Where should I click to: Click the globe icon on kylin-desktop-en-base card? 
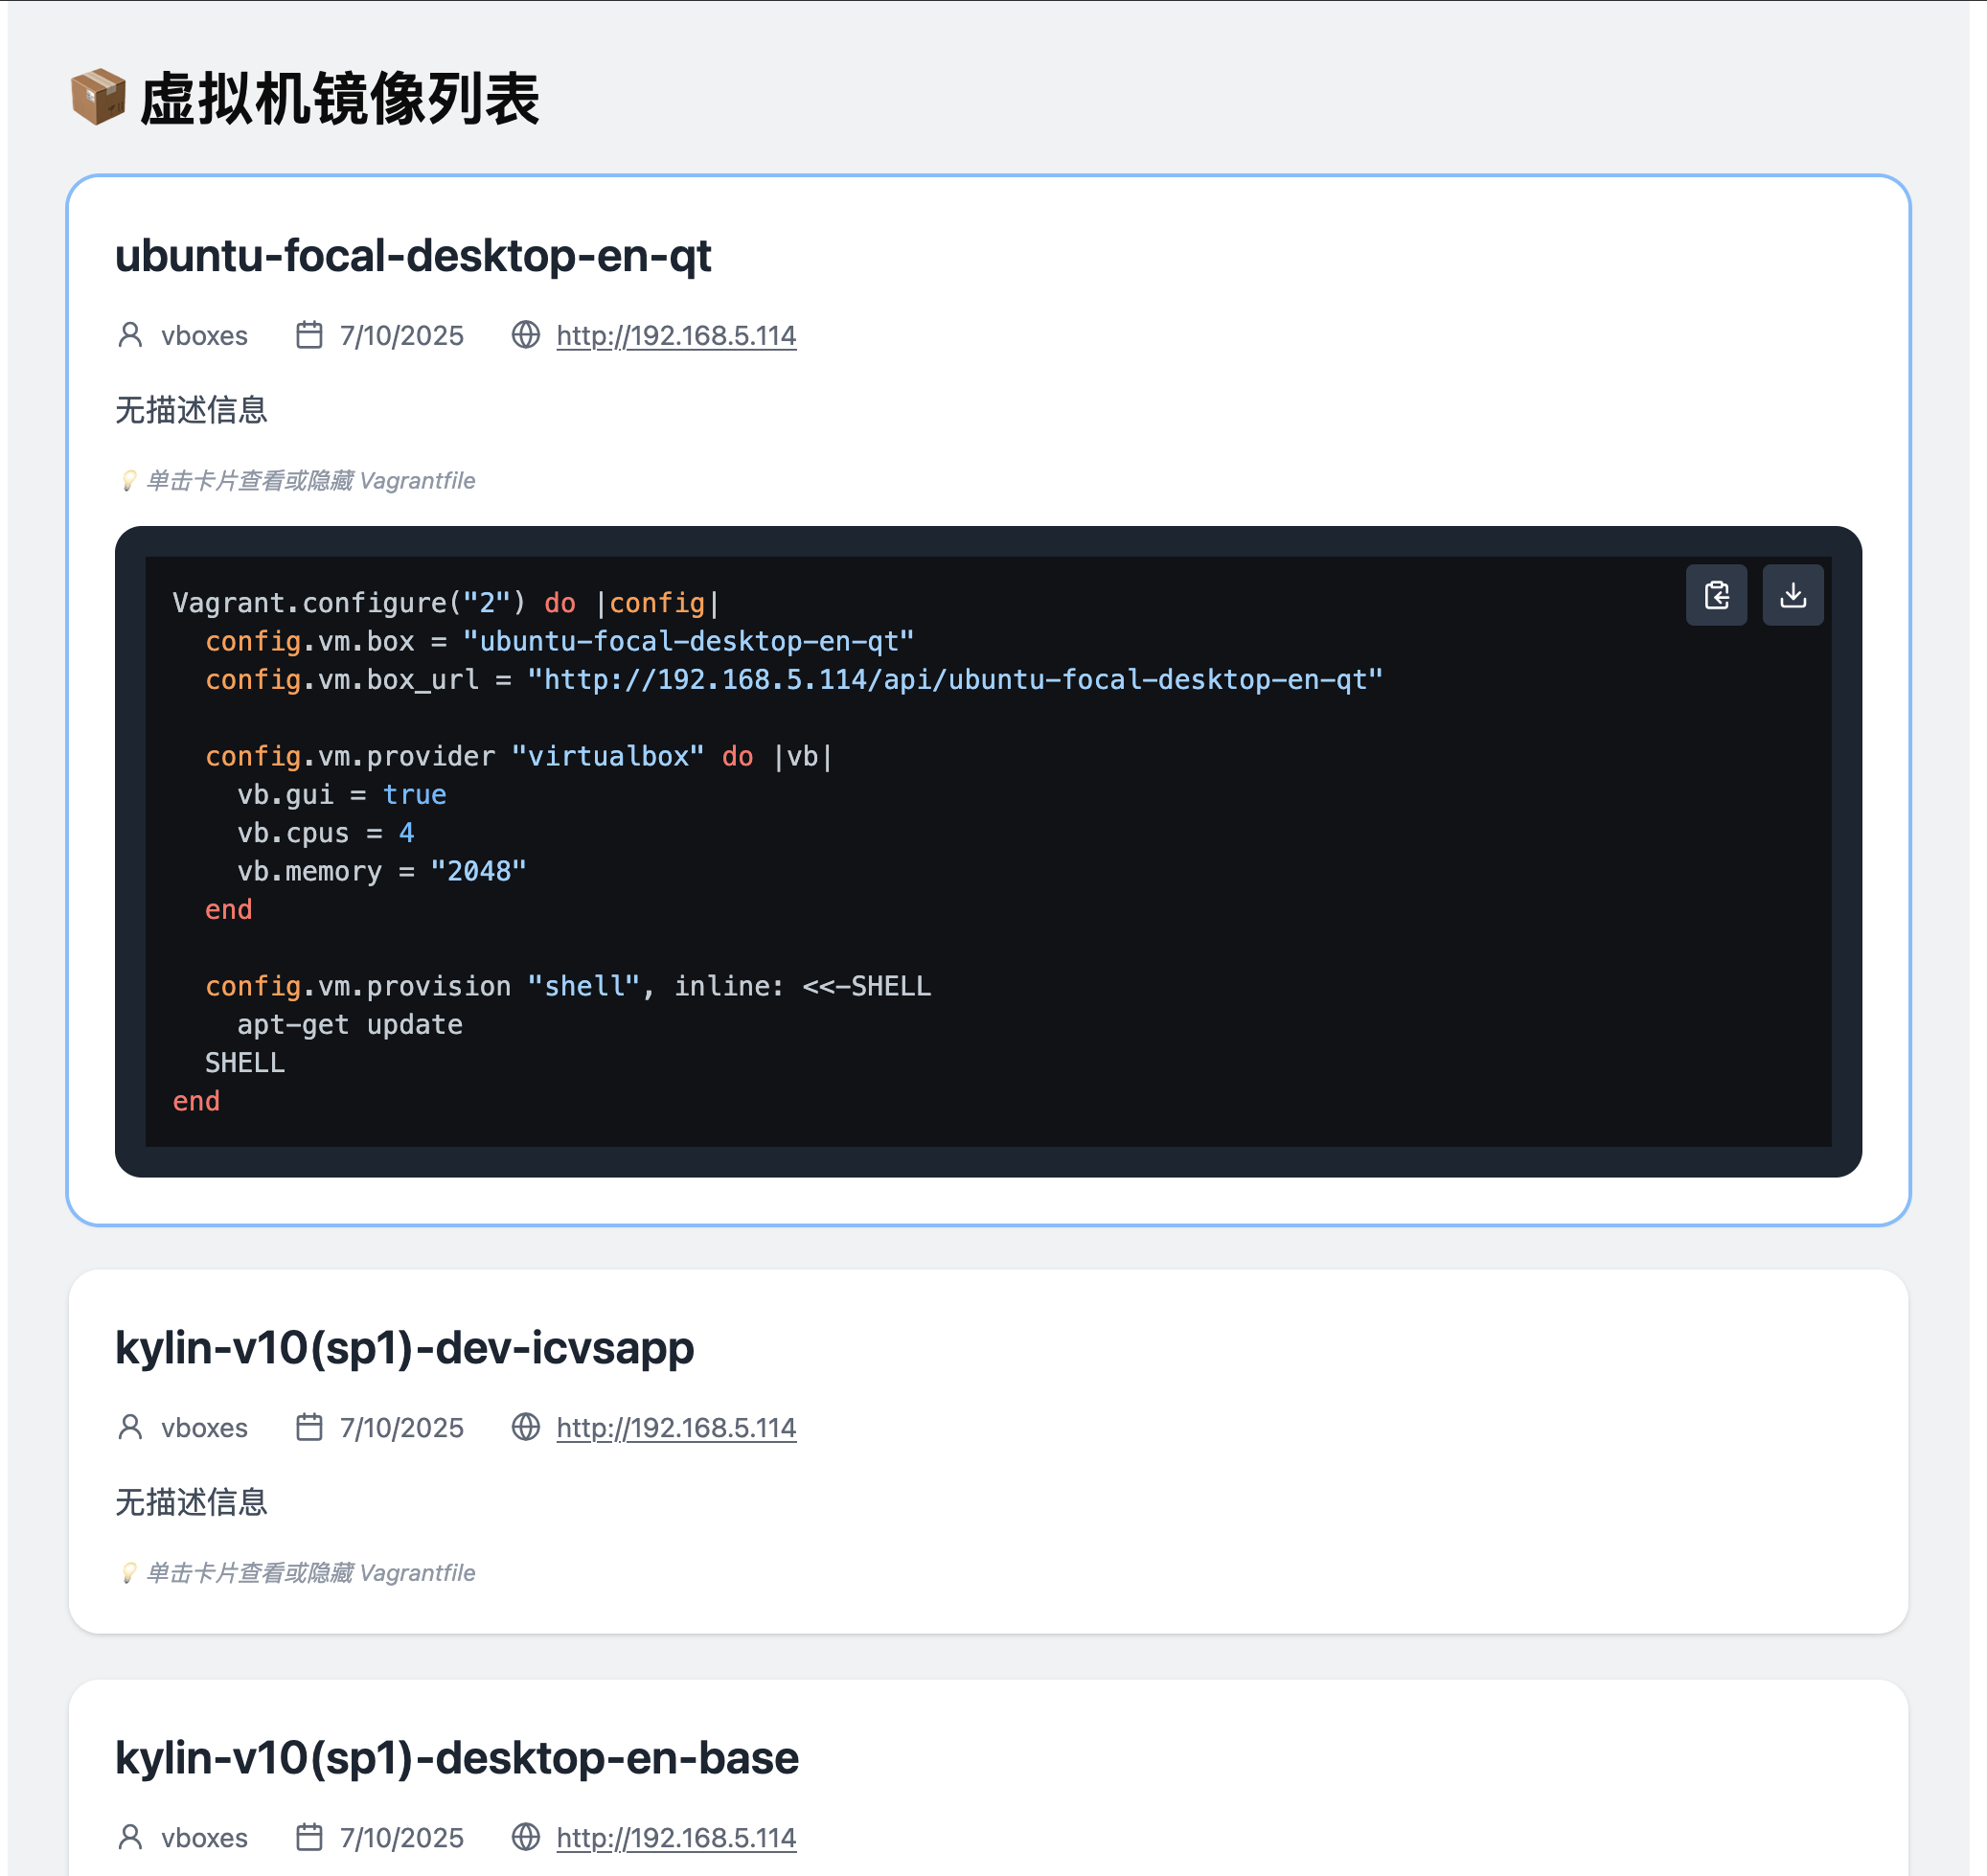click(525, 1837)
